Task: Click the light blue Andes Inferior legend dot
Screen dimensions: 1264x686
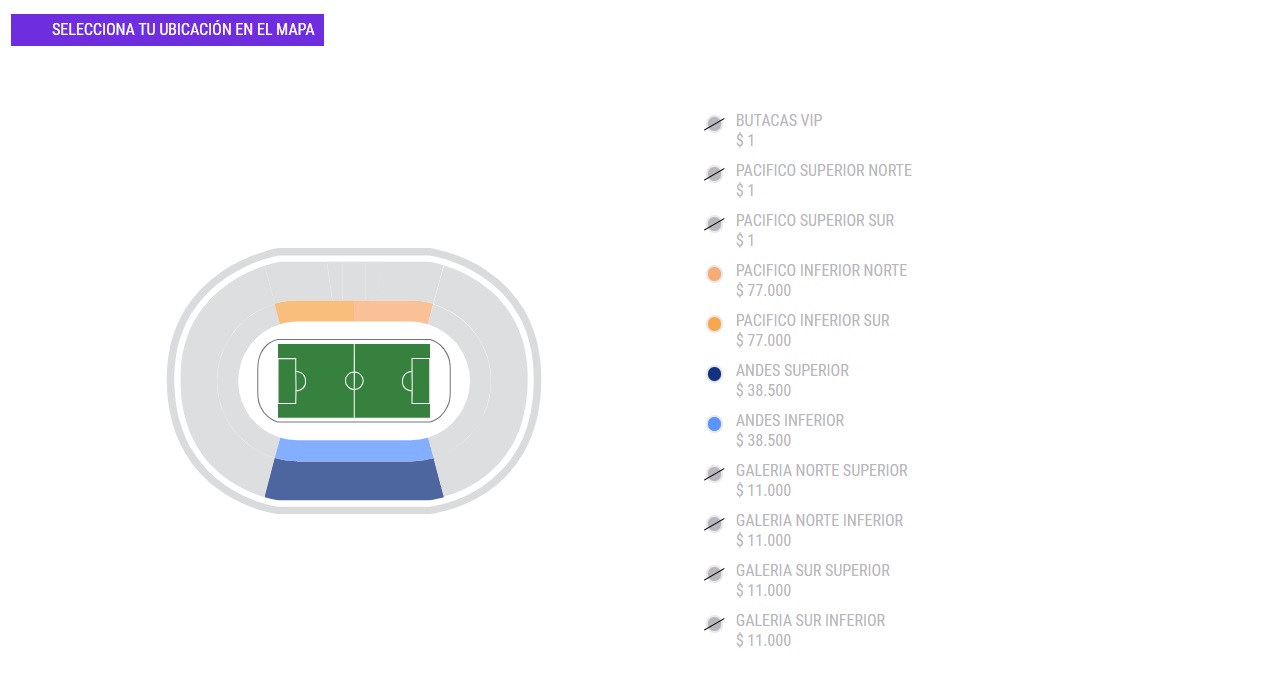Action: (714, 424)
